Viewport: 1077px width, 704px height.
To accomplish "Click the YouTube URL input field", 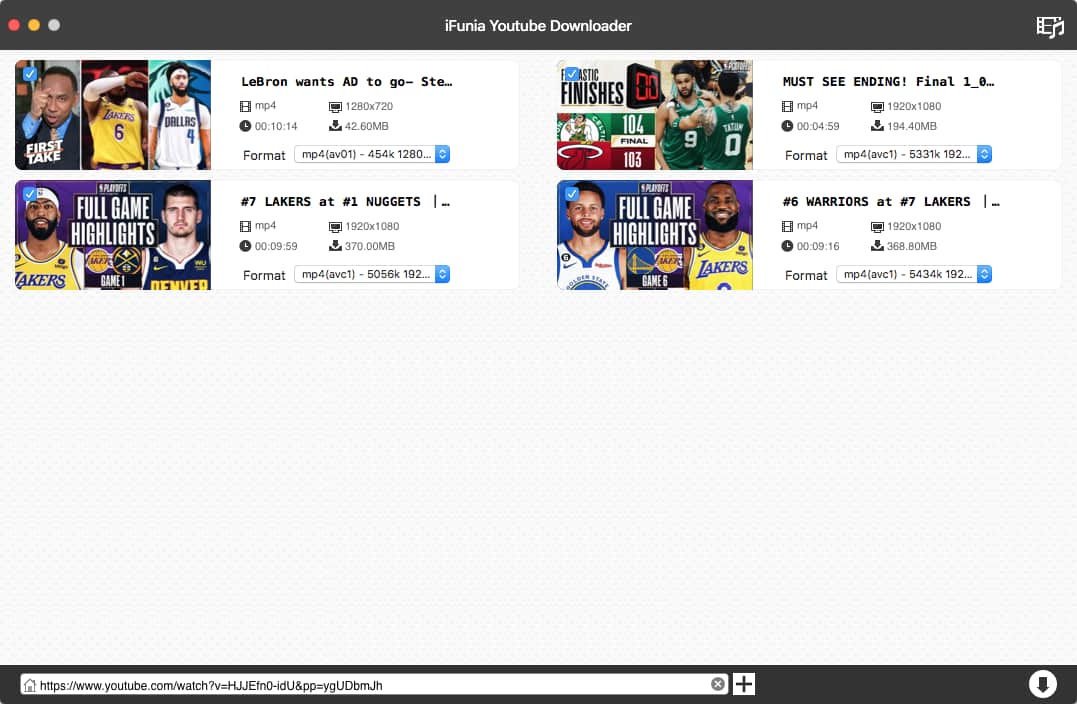I will [370, 685].
